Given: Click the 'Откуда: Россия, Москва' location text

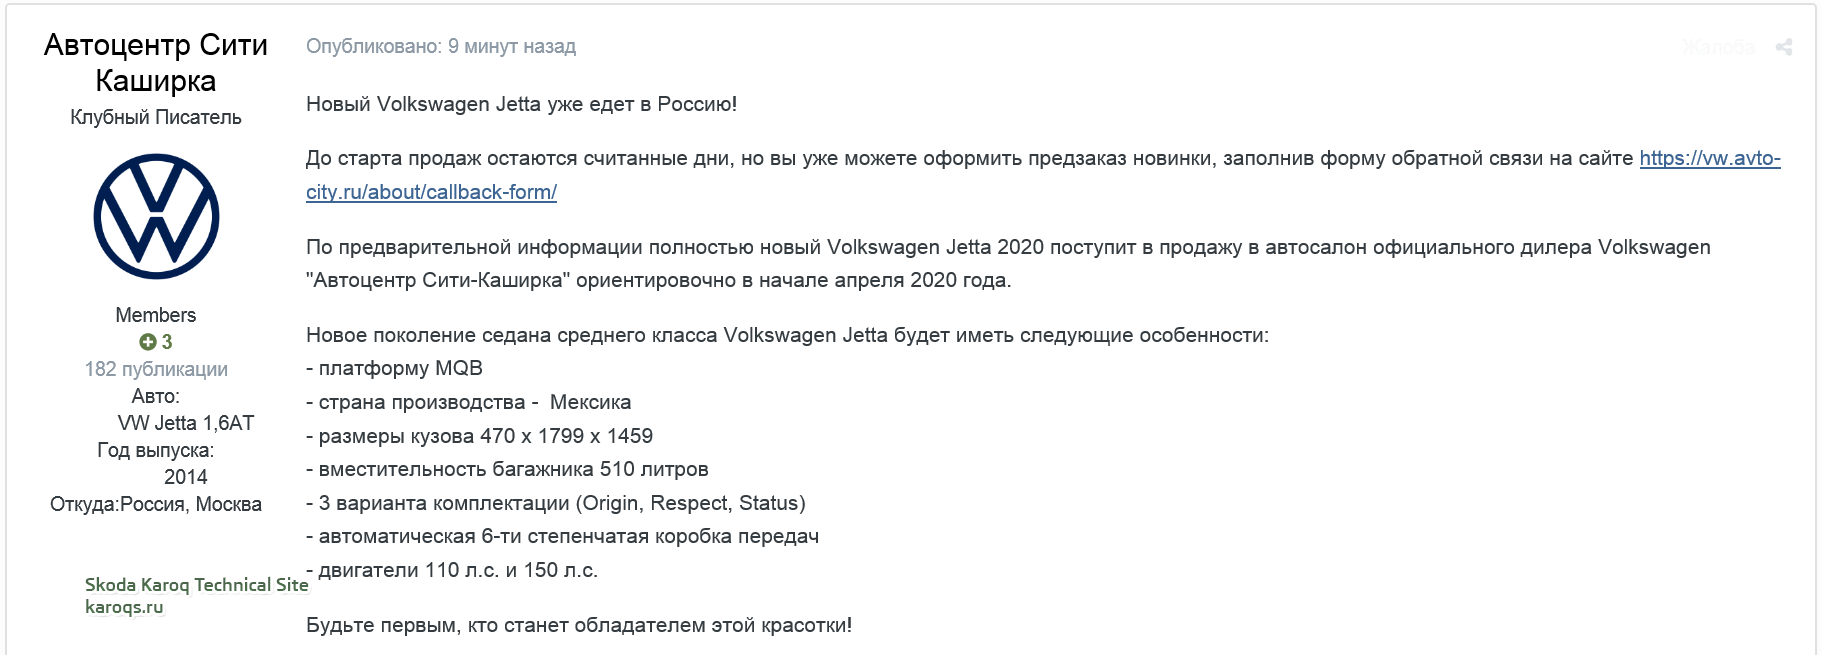Looking at the screenshot, I should (x=156, y=504).
